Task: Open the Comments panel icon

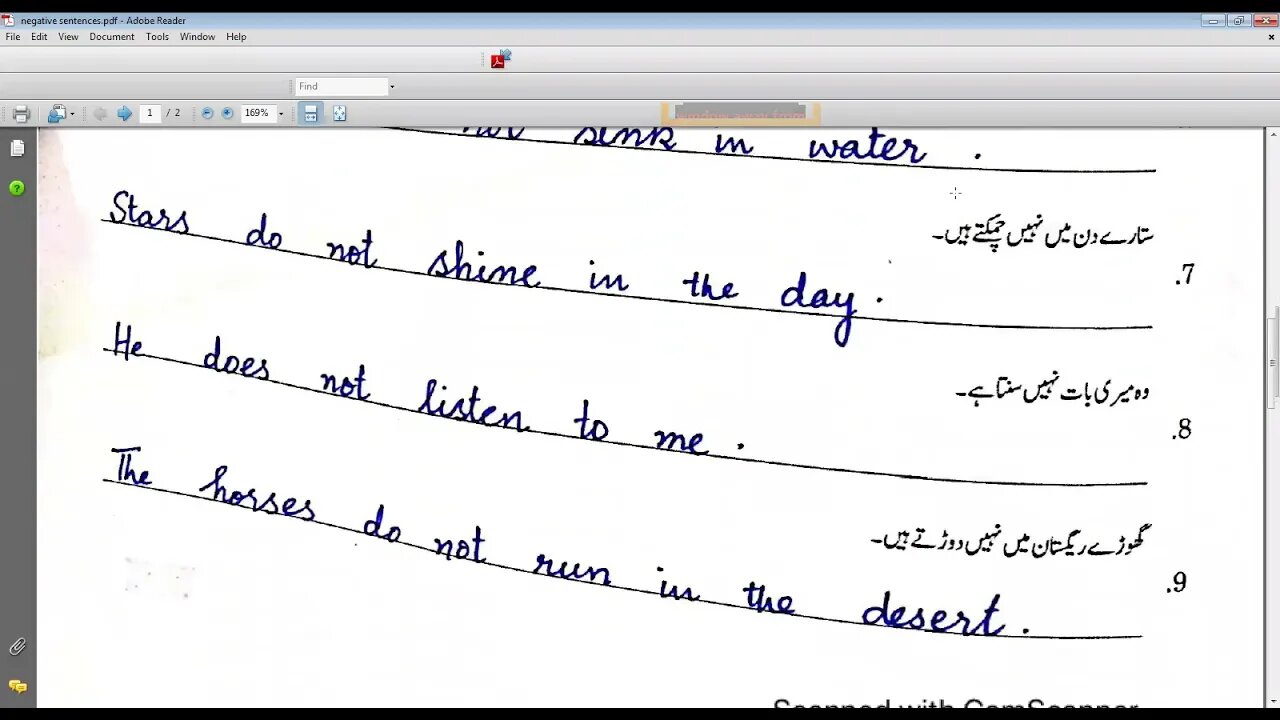Action: point(17,686)
